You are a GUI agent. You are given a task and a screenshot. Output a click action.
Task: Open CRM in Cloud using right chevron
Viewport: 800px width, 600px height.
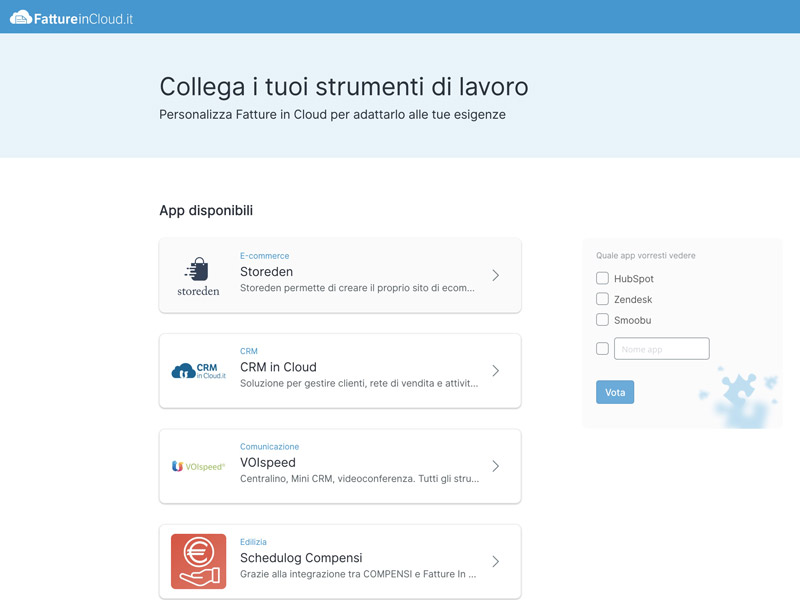(x=495, y=371)
